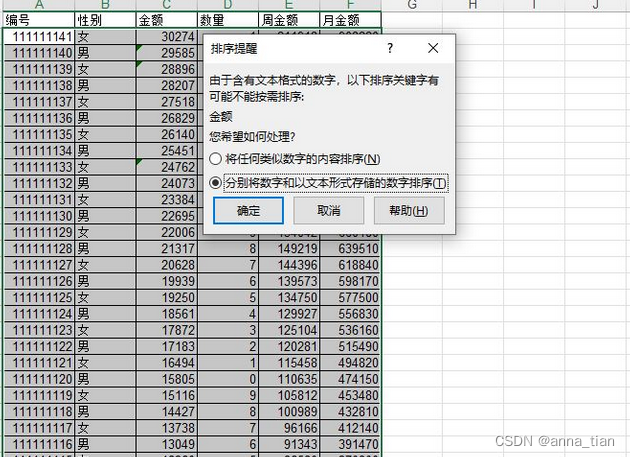
Task: Click the 周金额 header cell
Action: click(289, 20)
